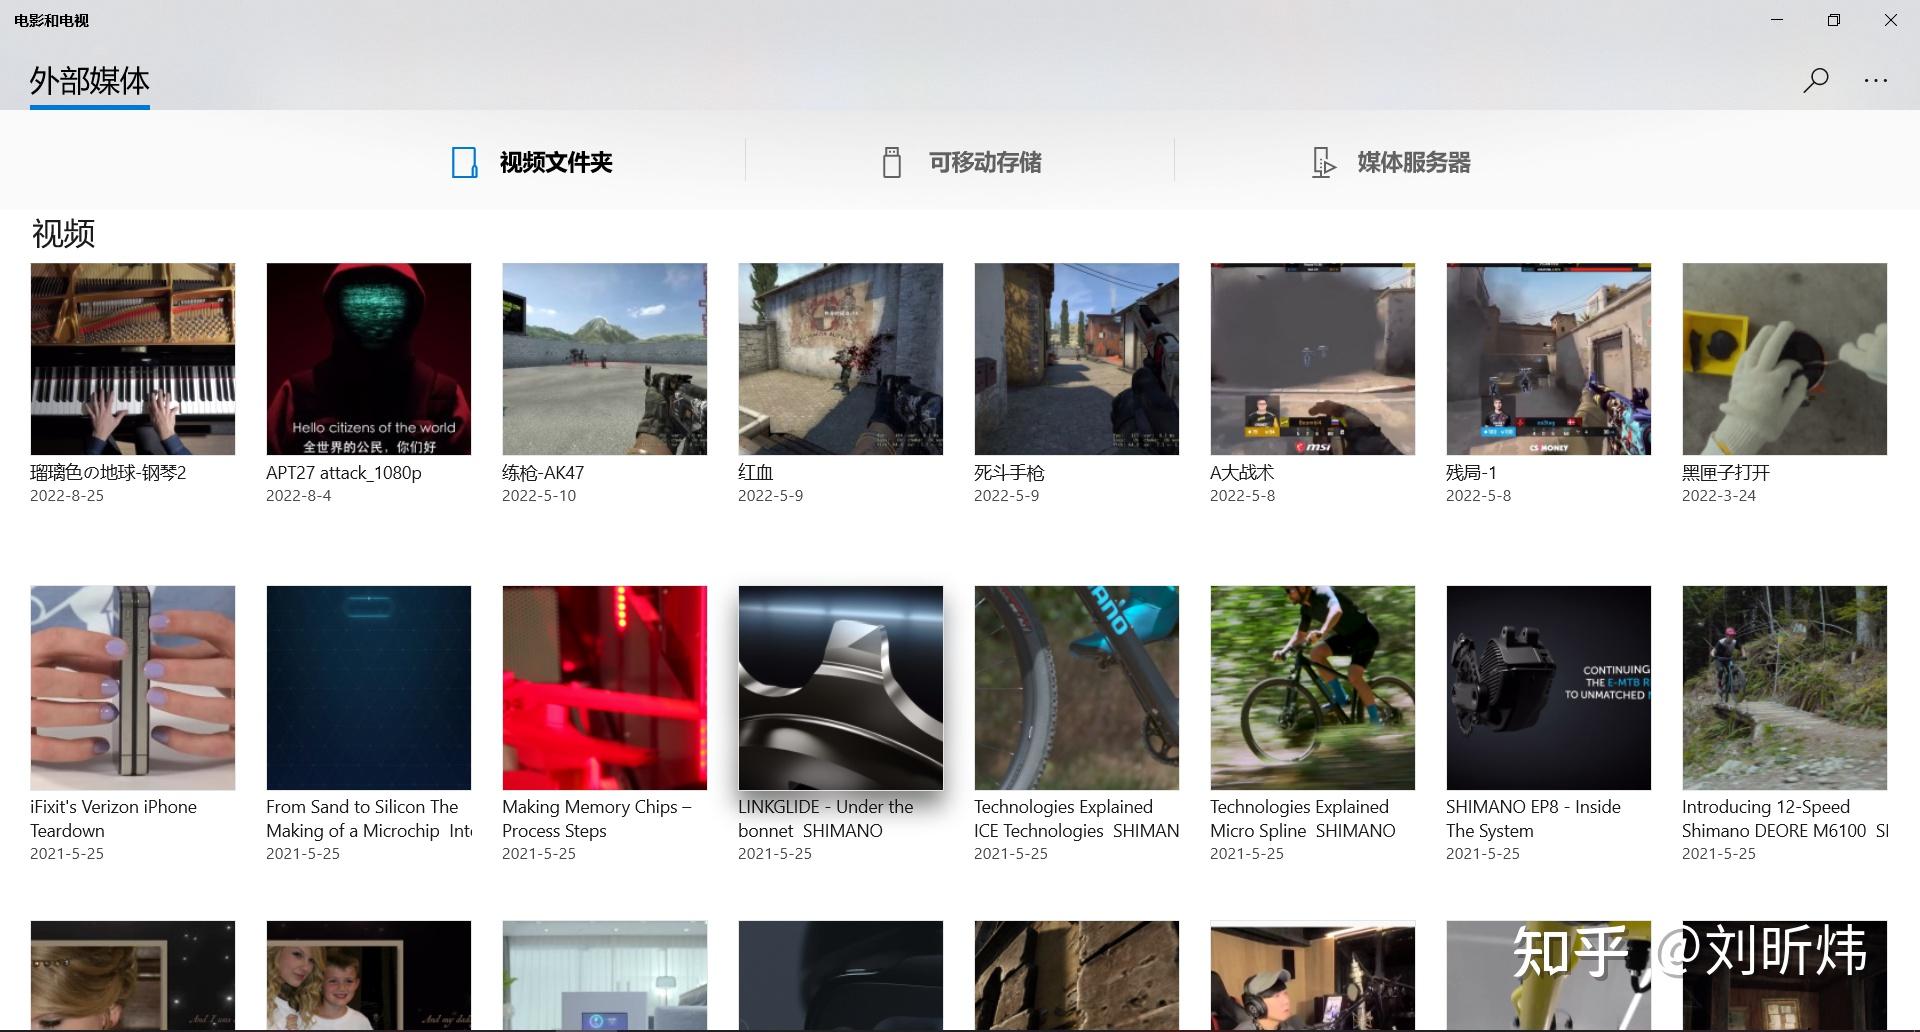Click the title text 死斗手枪
1920x1032 pixels.
coord(1009,472)
